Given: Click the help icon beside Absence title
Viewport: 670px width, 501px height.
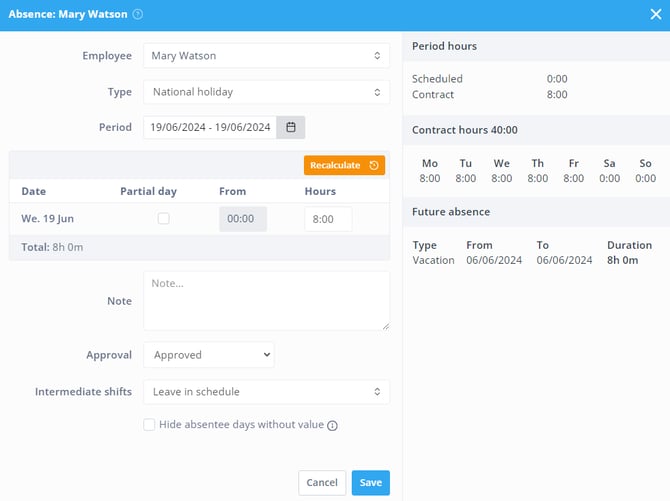Looking at the screenshot, I should tap(138, 14).
